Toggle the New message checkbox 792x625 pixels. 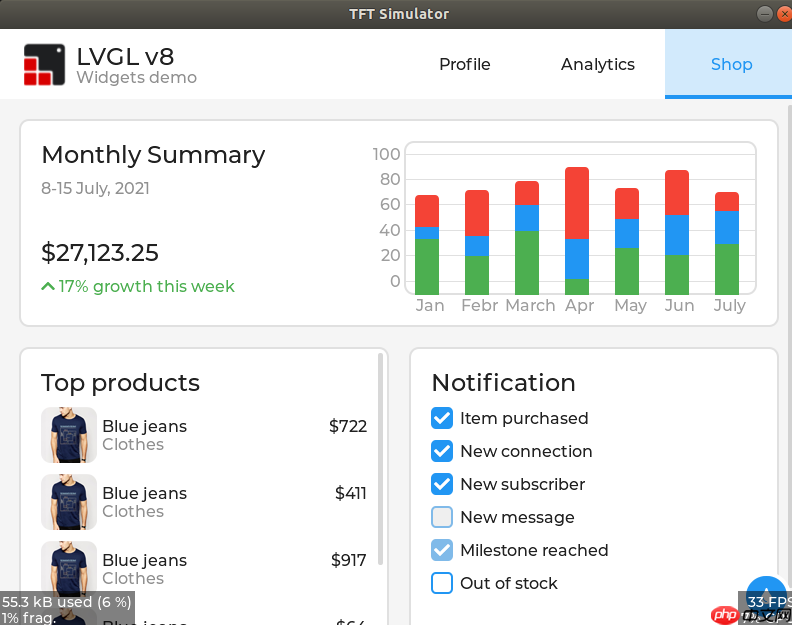[x=442, y=517]
